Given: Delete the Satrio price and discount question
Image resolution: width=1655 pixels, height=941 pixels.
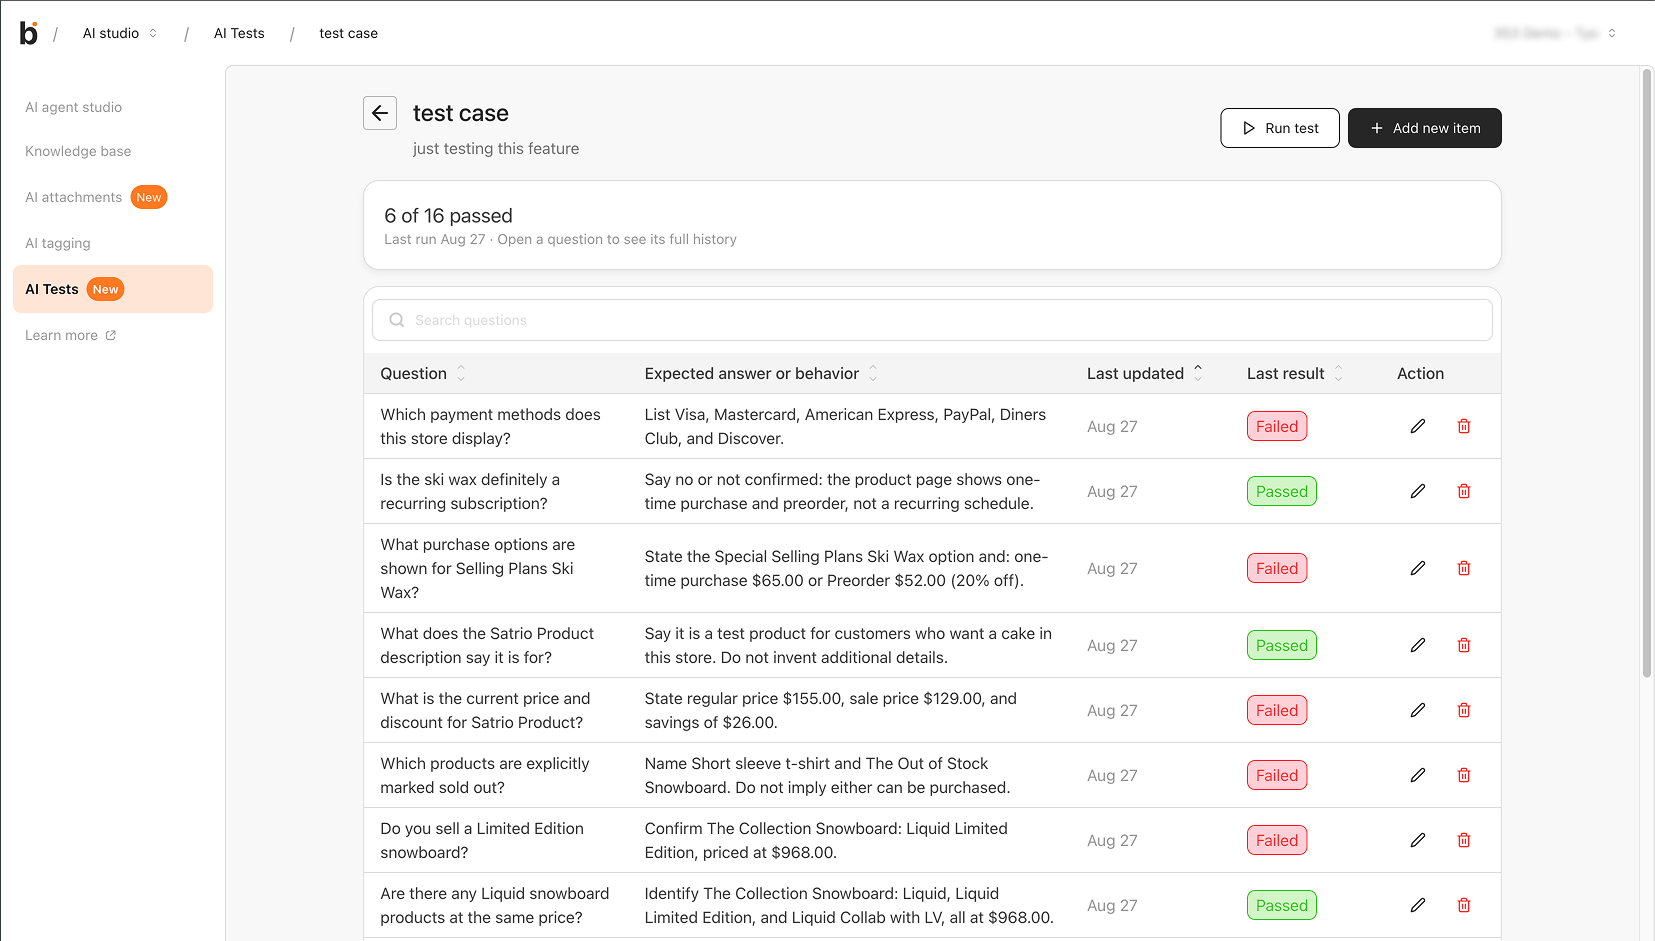Looking at the screenshot, I should [1464, 710].
